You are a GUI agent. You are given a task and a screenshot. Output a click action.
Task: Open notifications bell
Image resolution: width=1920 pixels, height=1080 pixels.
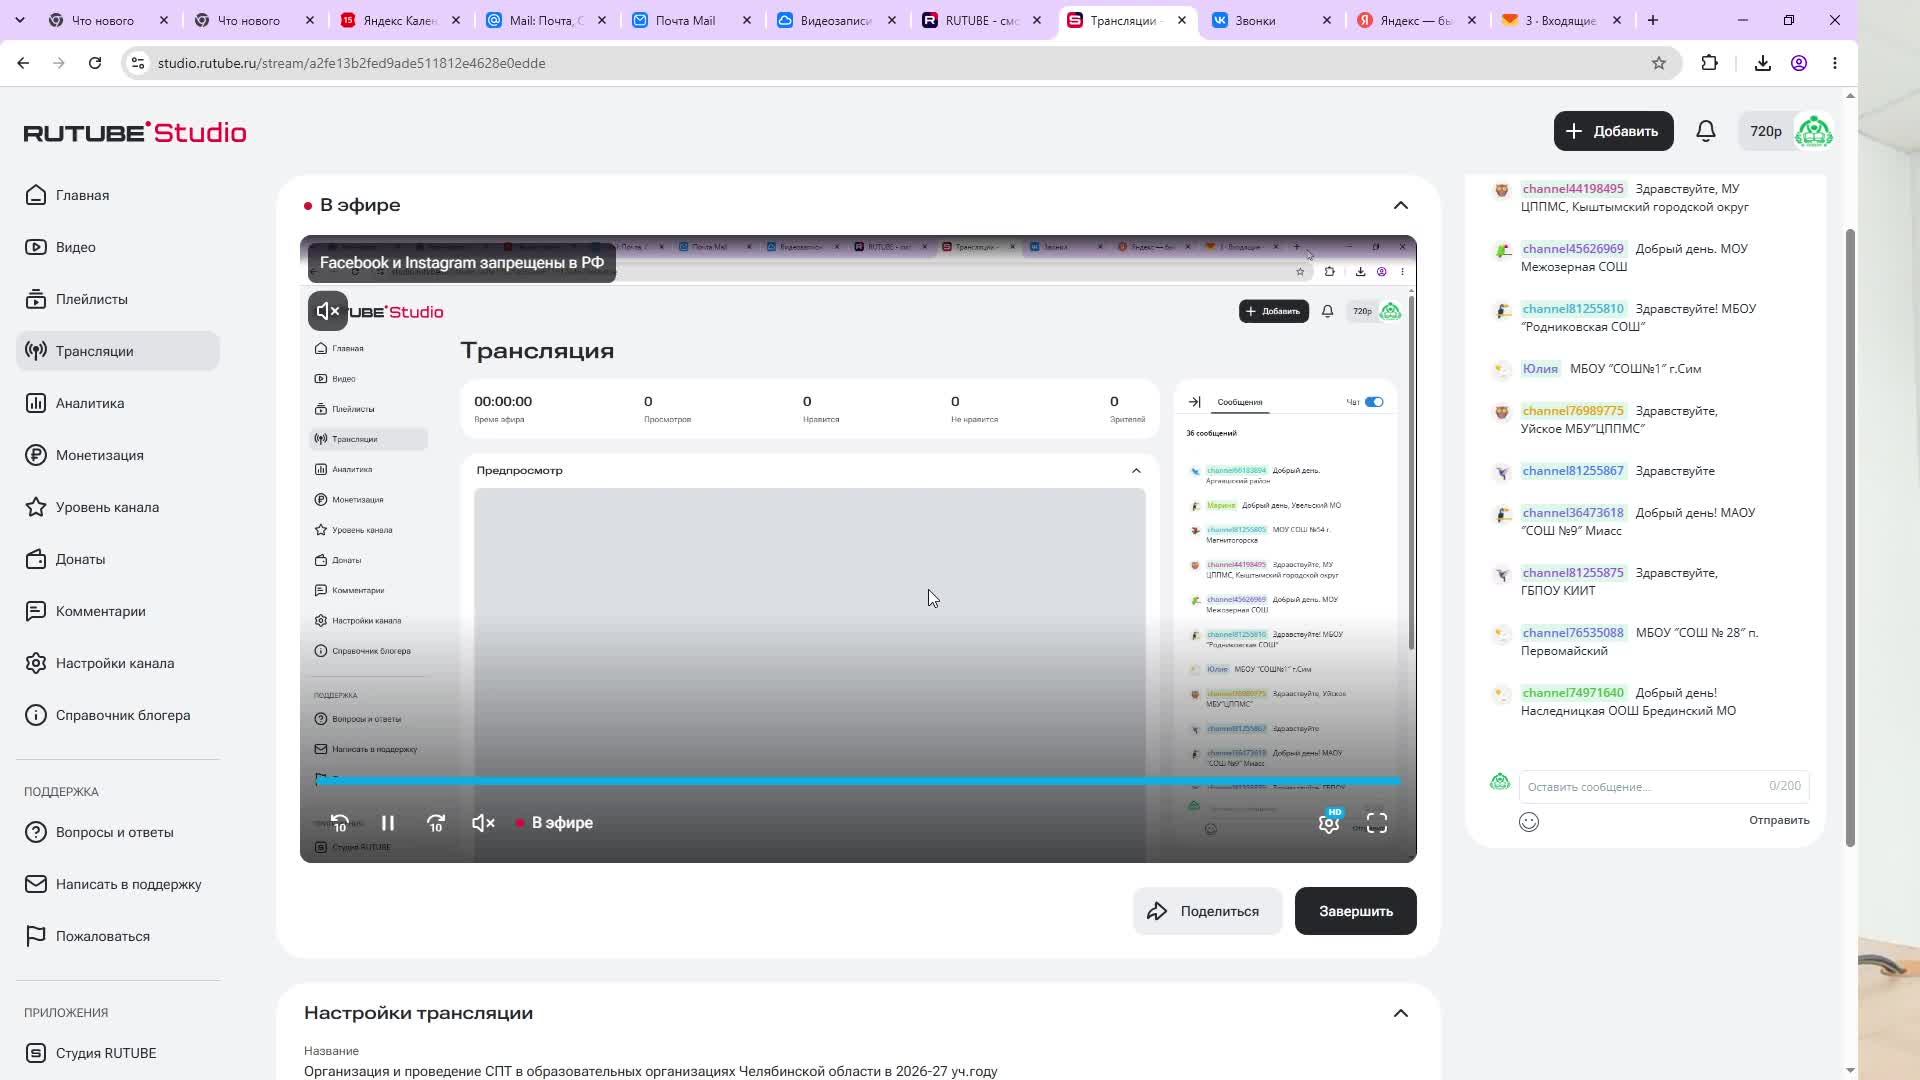click(1706, 131)
